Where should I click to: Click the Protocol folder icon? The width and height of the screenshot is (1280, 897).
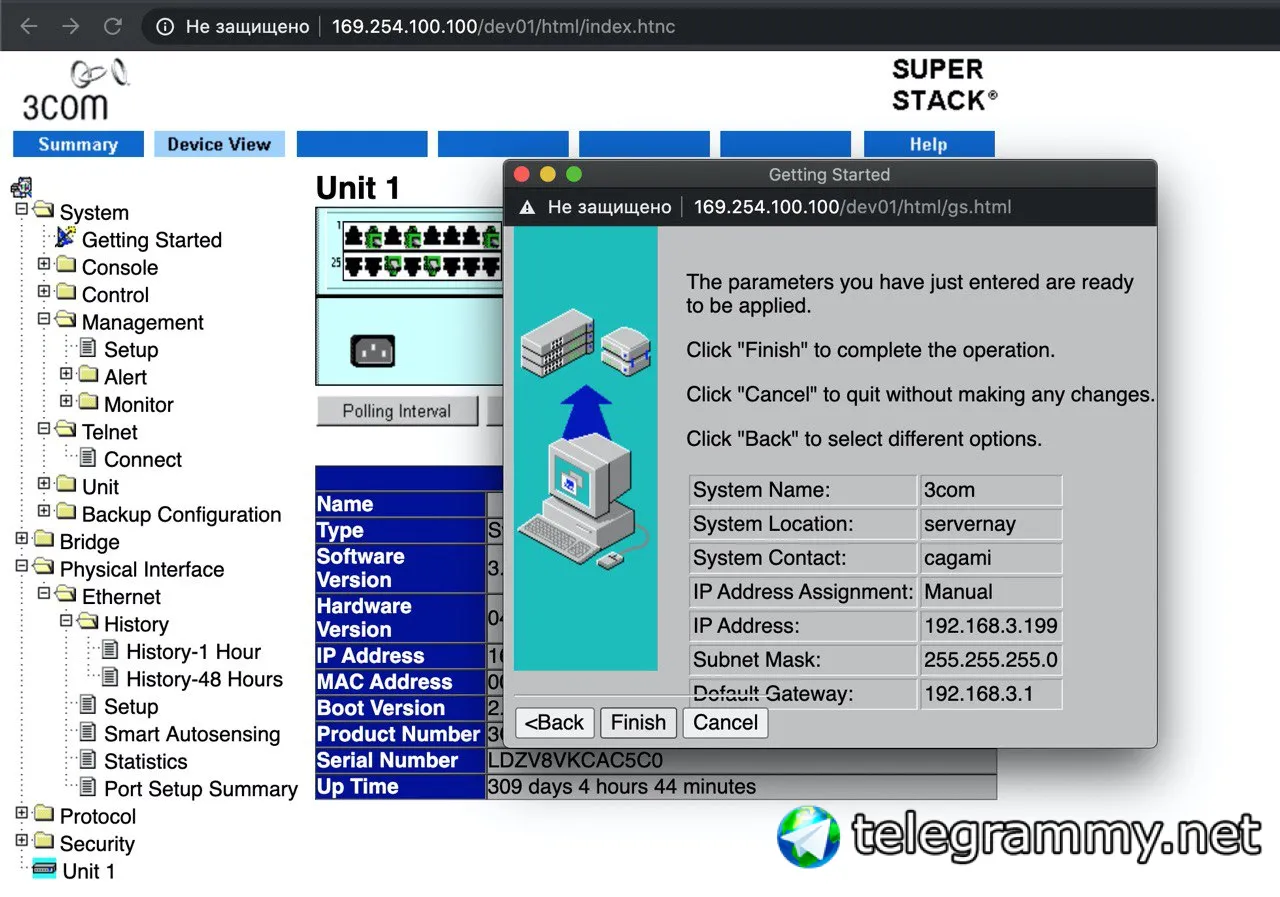(x=43, y=815)
